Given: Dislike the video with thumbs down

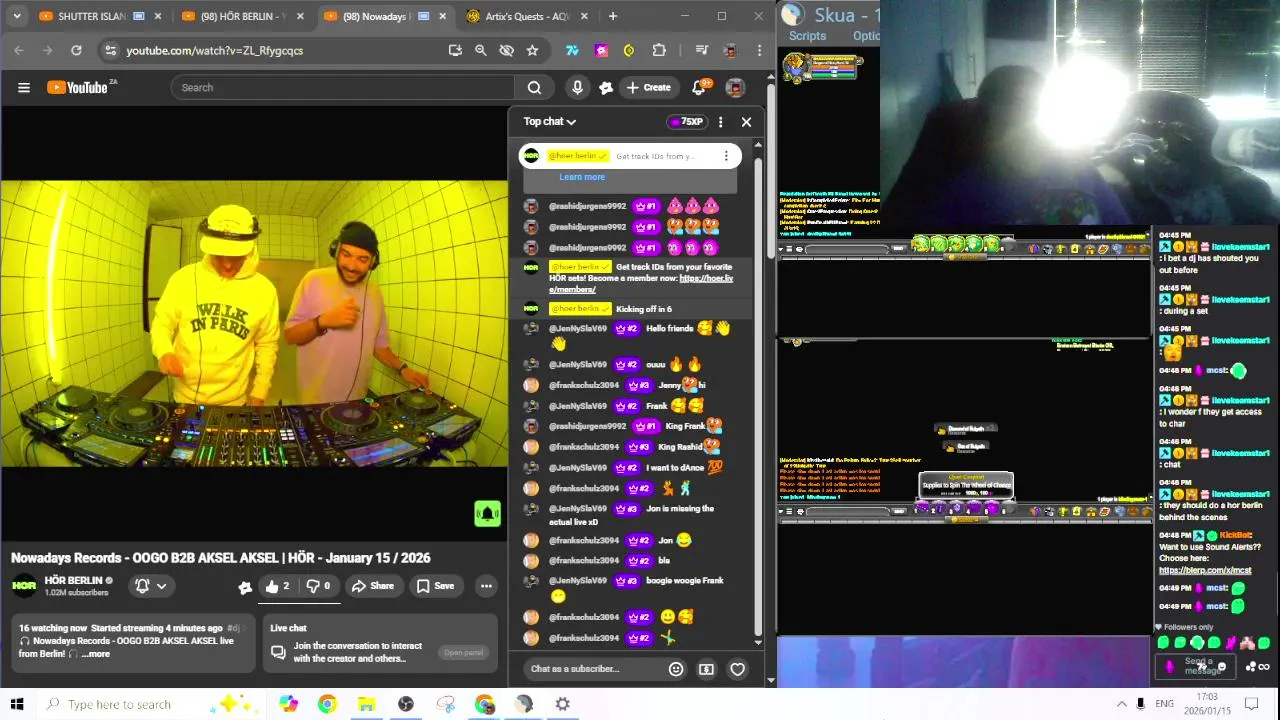Looking at the screenshot, I should 319,586.
